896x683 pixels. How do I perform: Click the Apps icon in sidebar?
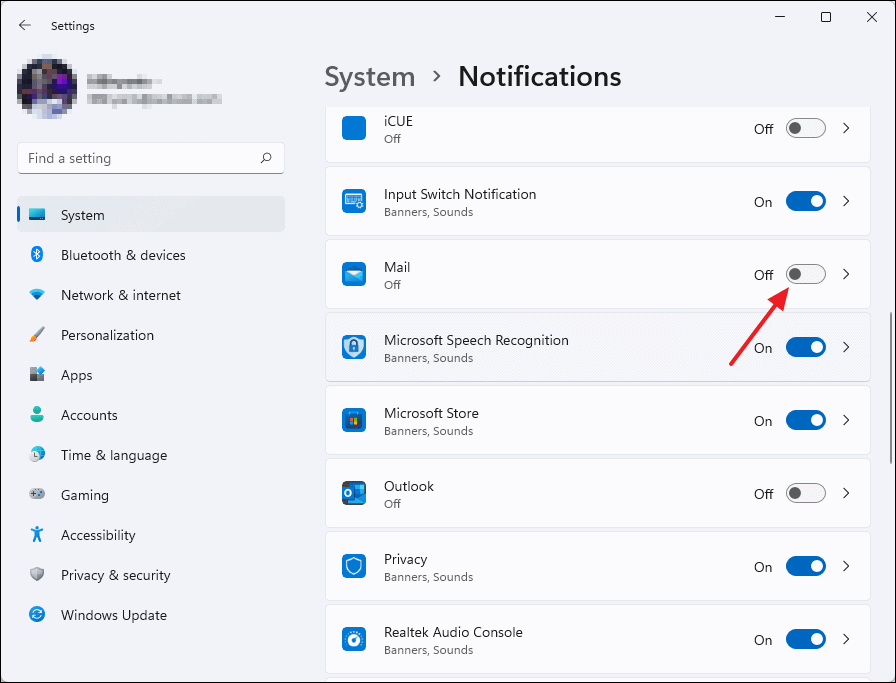click(37, 375)
